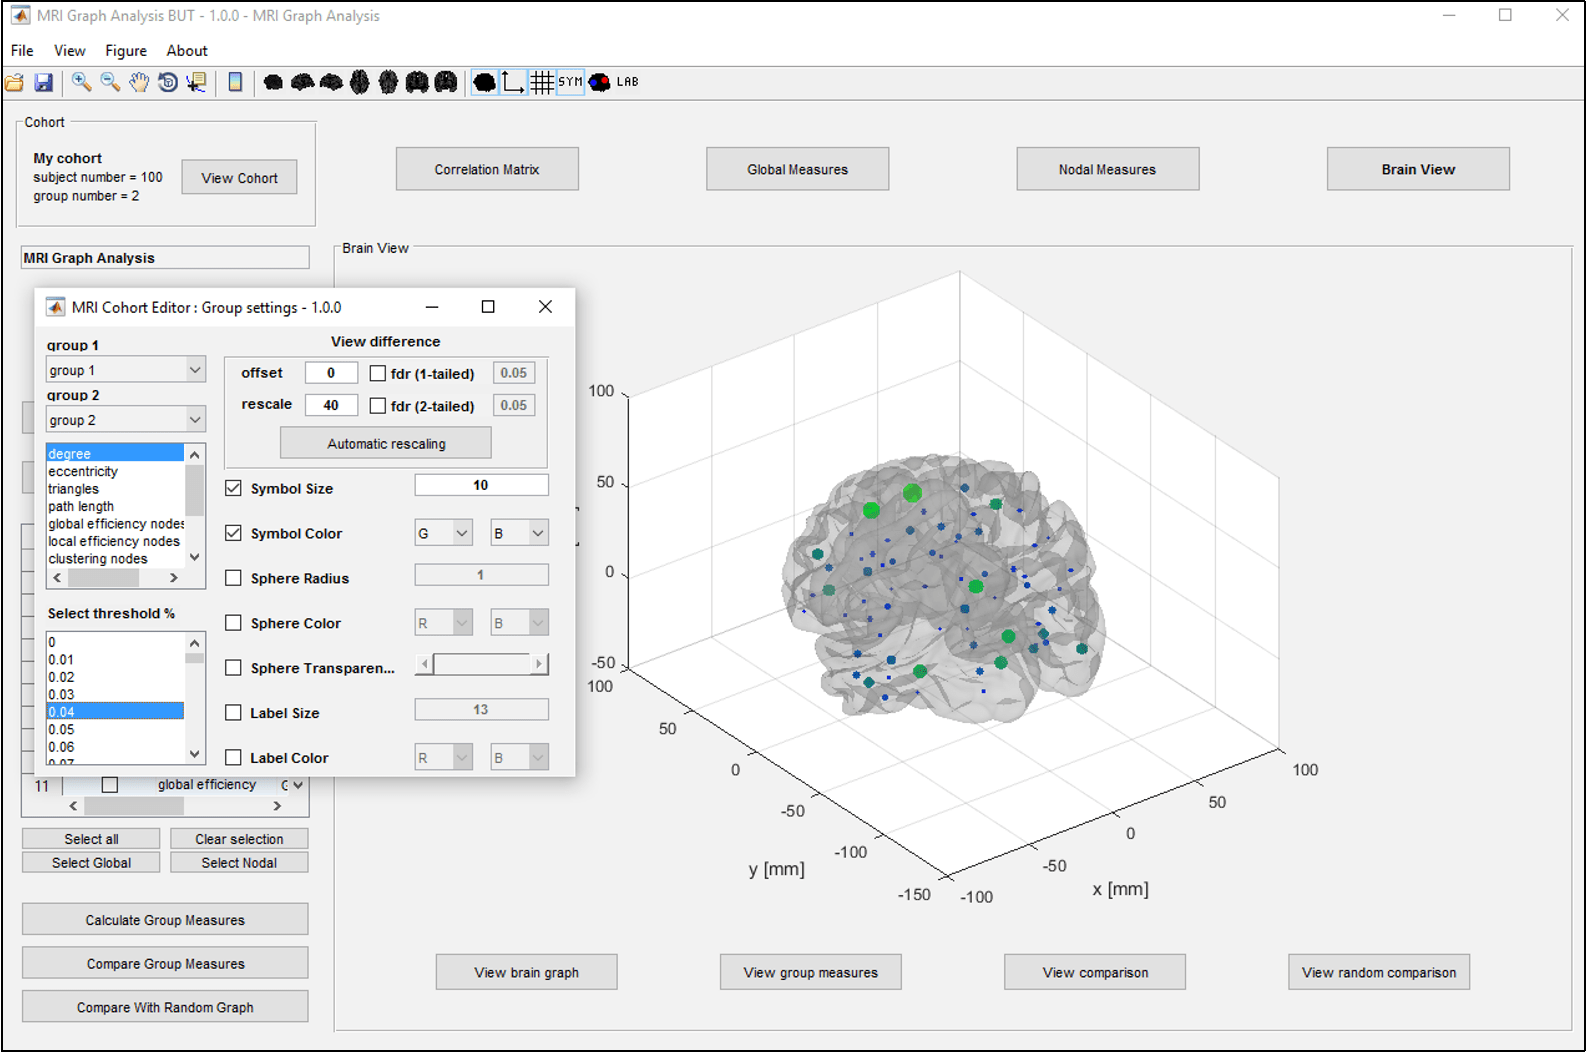Screen dimensions: 1586x1052
Task: Click the Sphere Transparency slider
Action: [482, 664]
